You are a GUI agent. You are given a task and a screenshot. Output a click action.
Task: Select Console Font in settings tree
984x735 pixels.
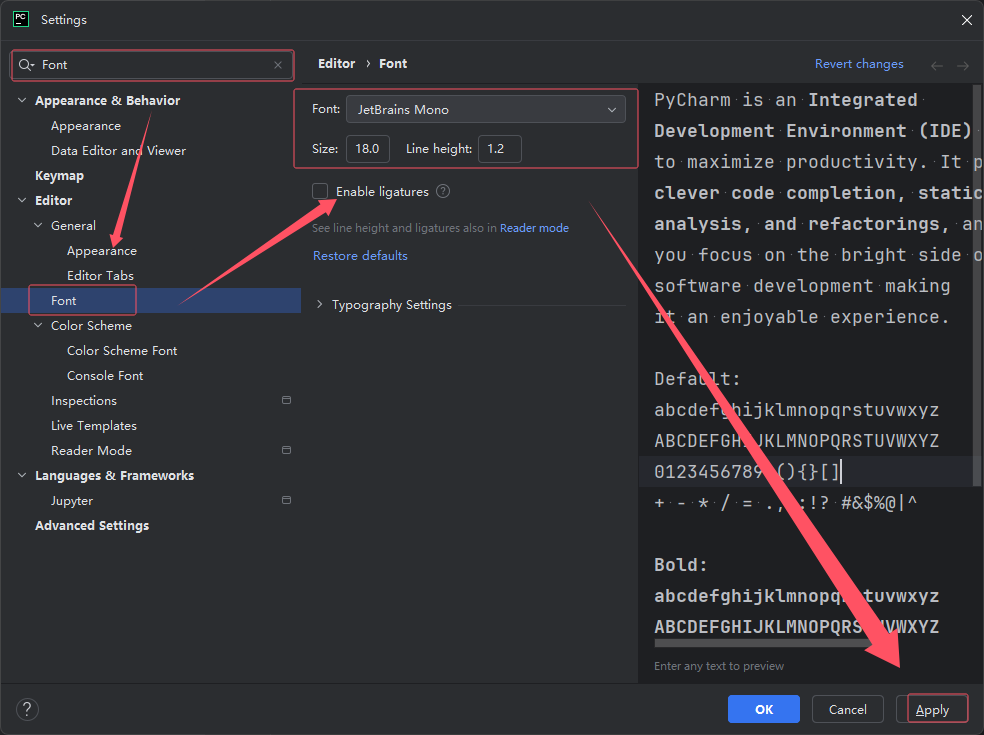tap(105, 376)
